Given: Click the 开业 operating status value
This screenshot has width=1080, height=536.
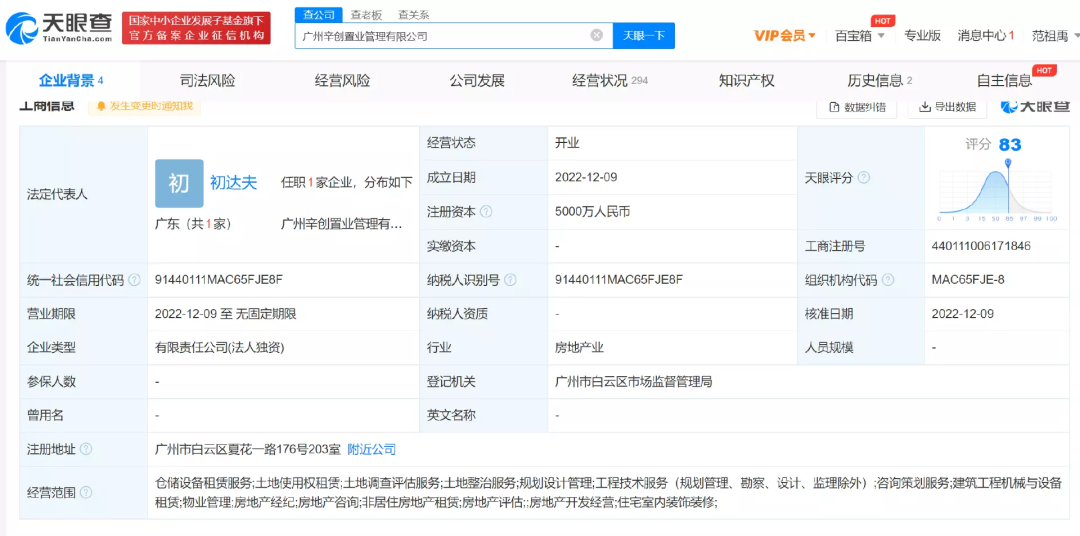Looking at the screenshot, I should coord(568,144).
